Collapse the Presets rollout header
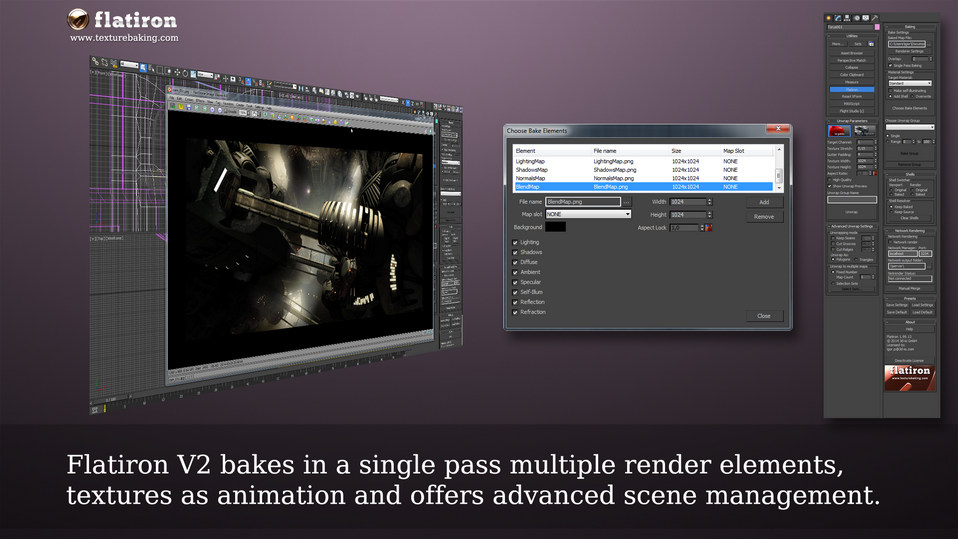Screen dimensions: 958x539 click(910, 298)
